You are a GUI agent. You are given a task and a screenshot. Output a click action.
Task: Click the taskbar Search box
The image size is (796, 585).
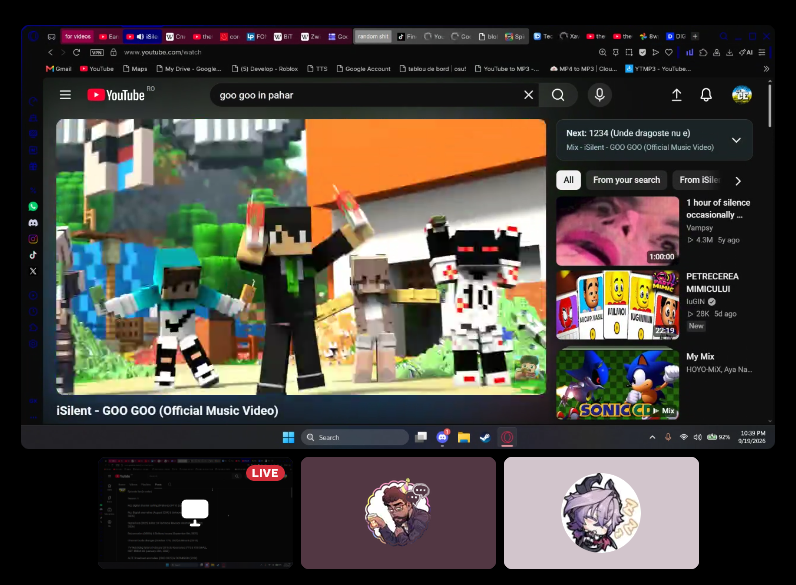click(355, 437)
